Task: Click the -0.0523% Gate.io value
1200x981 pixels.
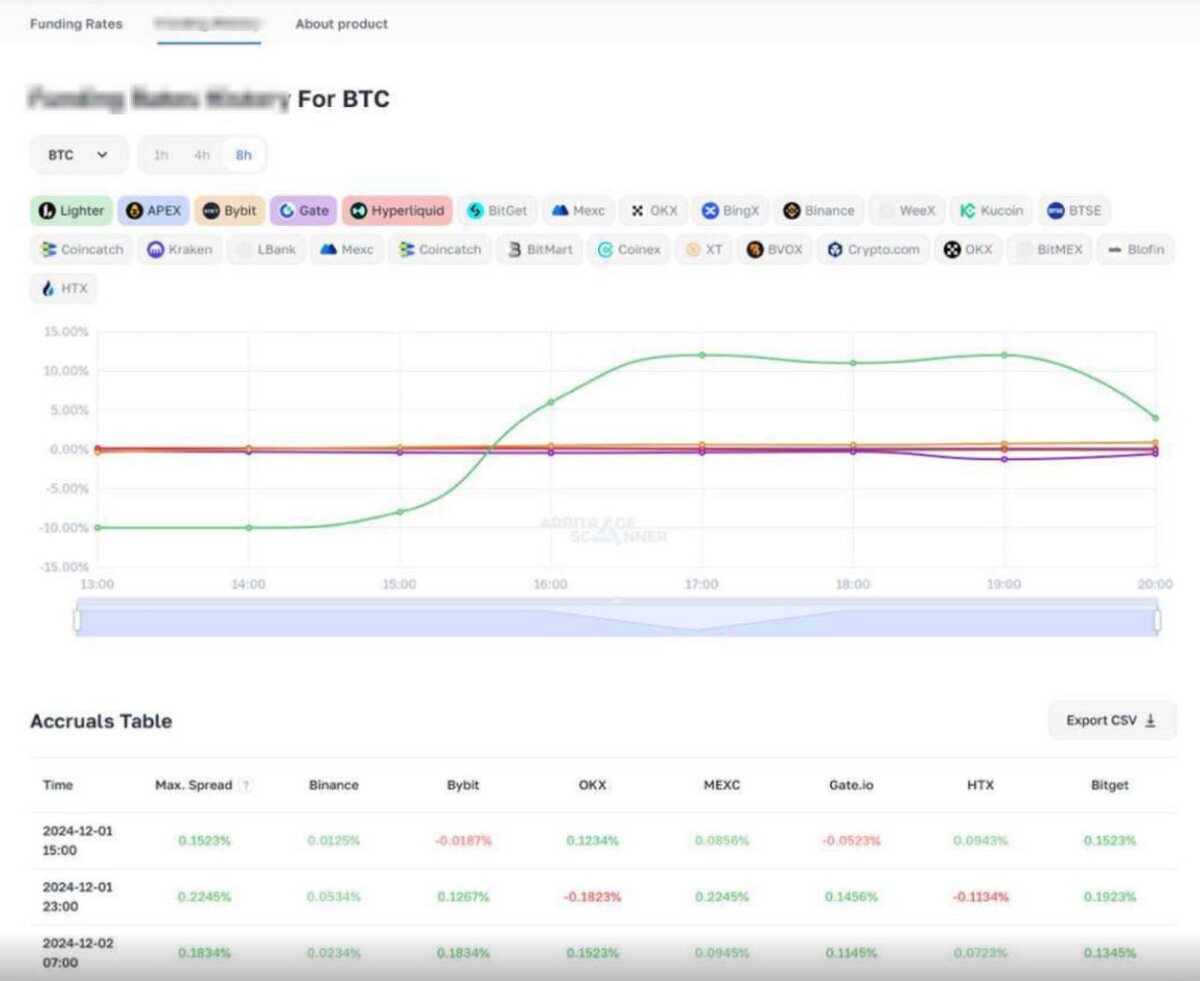Action: [x=851, y=841]
